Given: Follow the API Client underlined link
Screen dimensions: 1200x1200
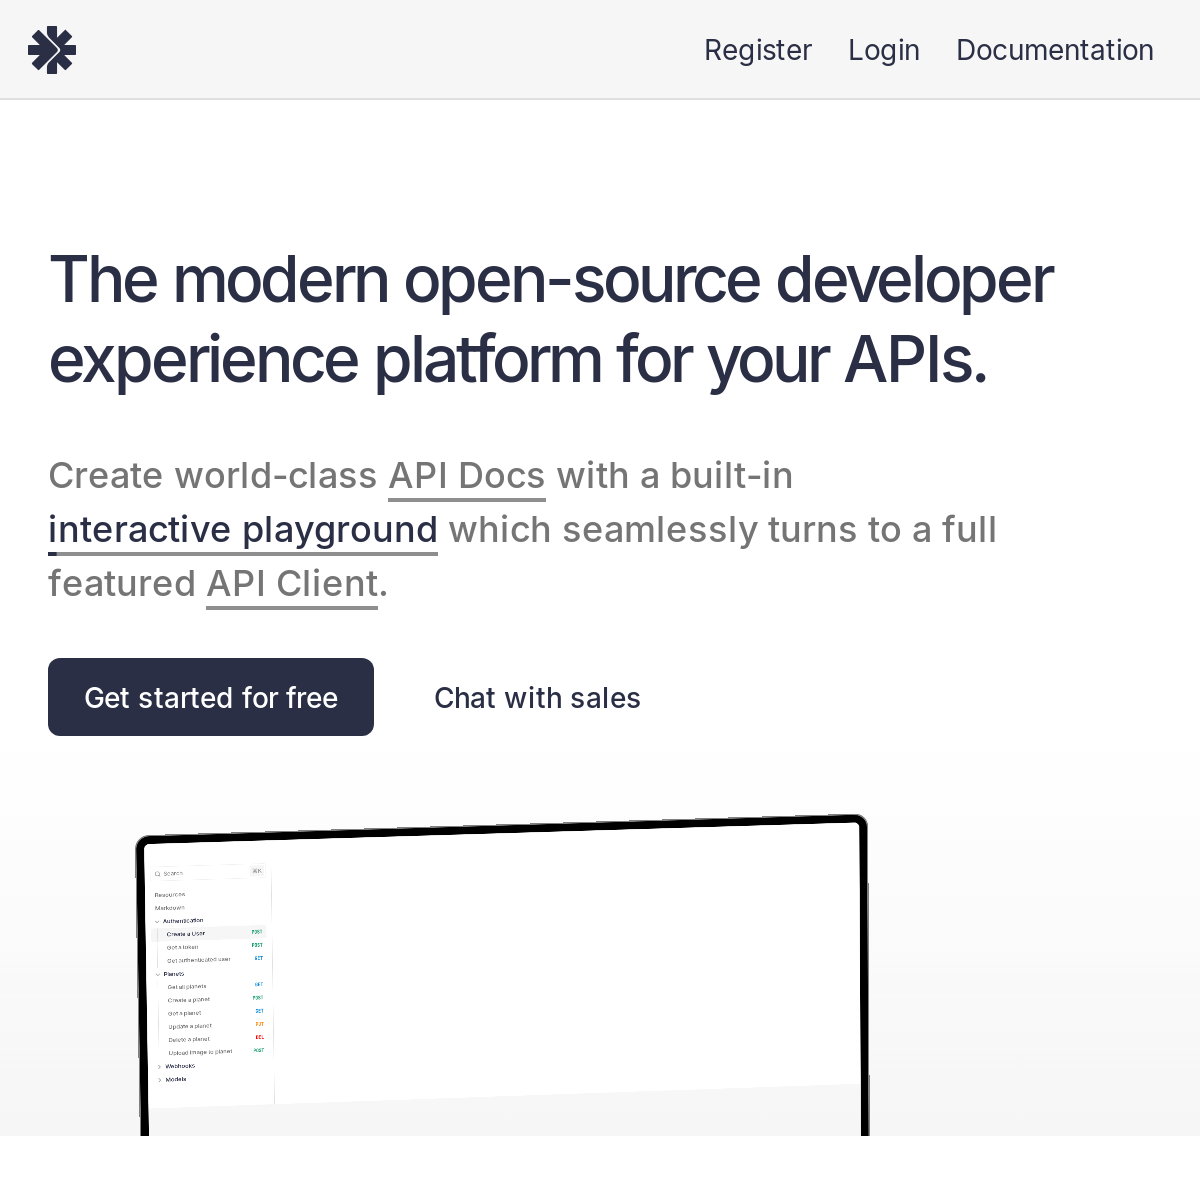Looking at the screenshot, I should click(292, 584).
